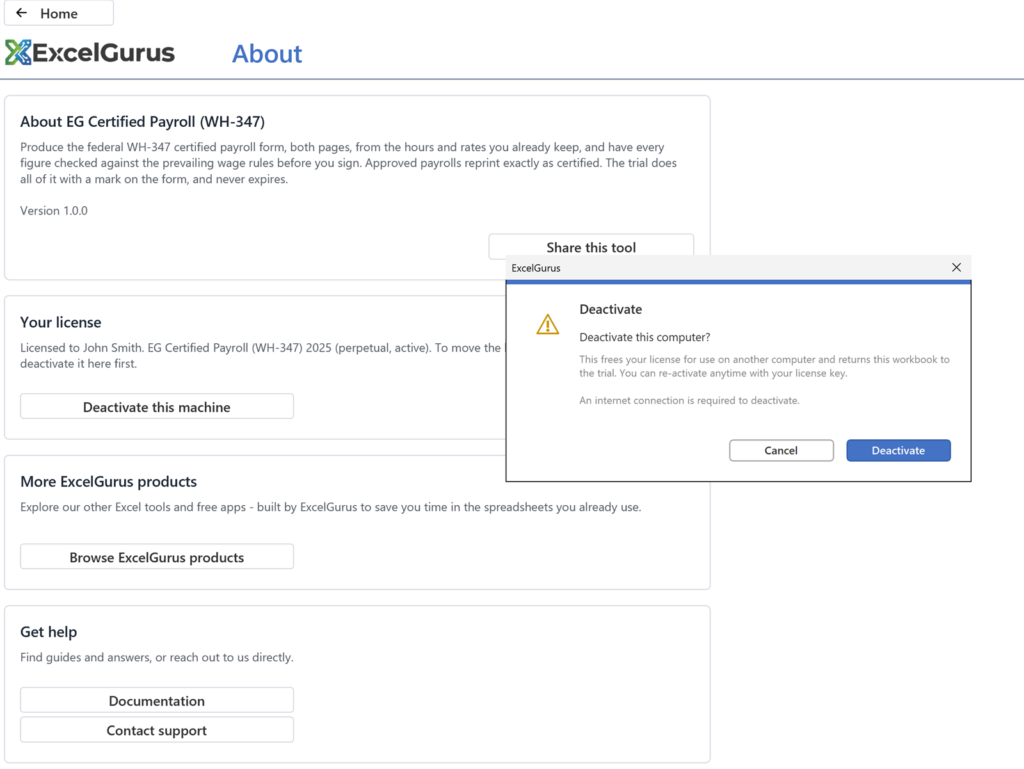
Task: Click the 'Get help' heading
Action: [x=49, y=632]
